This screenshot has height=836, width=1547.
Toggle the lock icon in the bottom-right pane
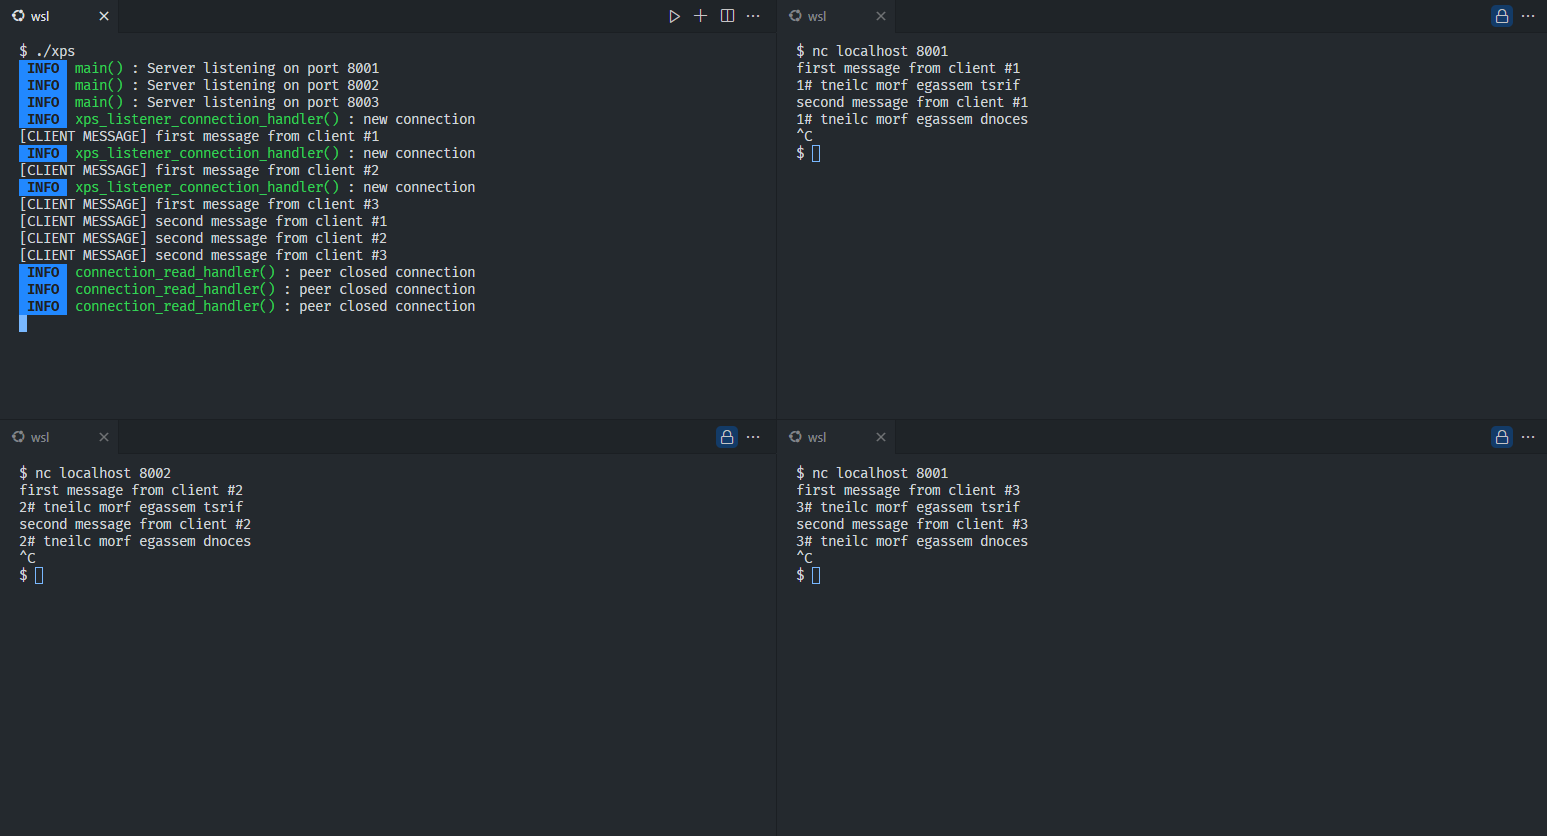tap(1502, 437)
